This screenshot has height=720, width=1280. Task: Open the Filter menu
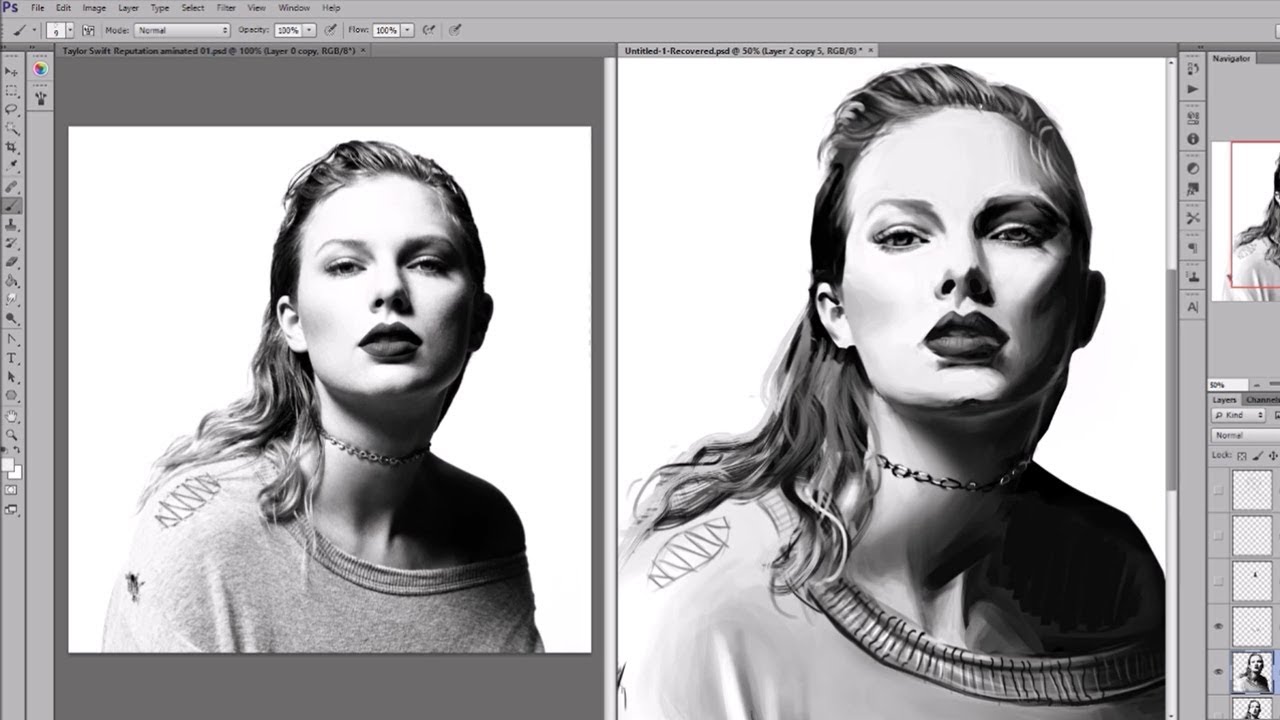point(226,7)
